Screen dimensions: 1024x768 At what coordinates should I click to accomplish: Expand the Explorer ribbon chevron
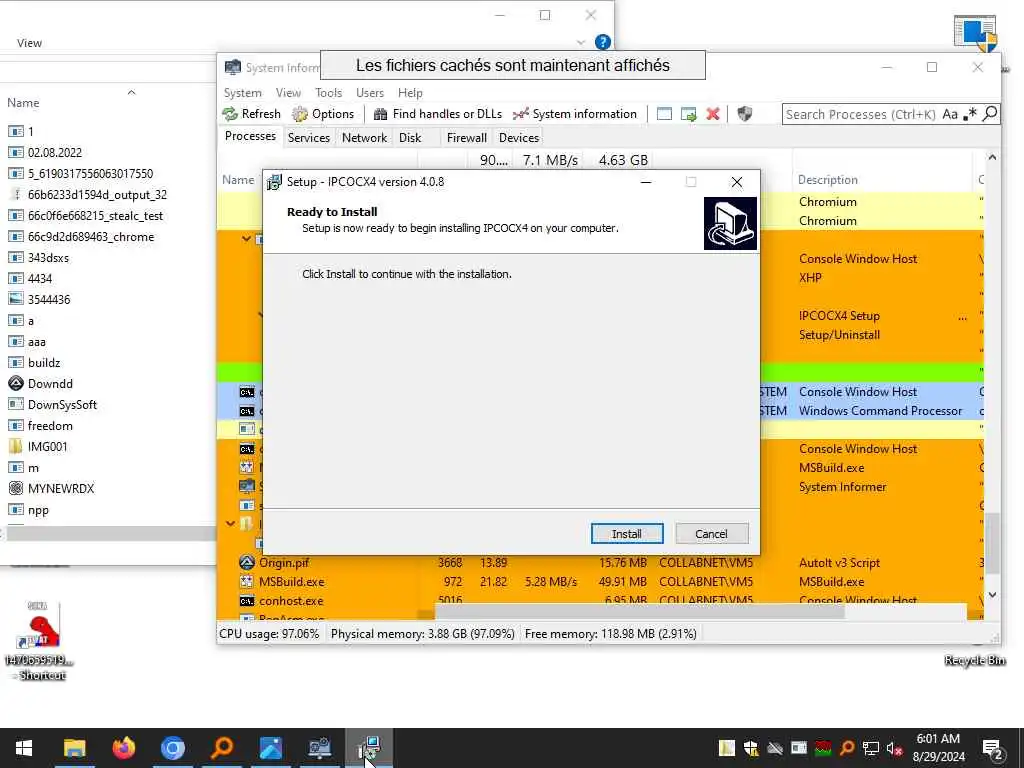click(581, 42)
